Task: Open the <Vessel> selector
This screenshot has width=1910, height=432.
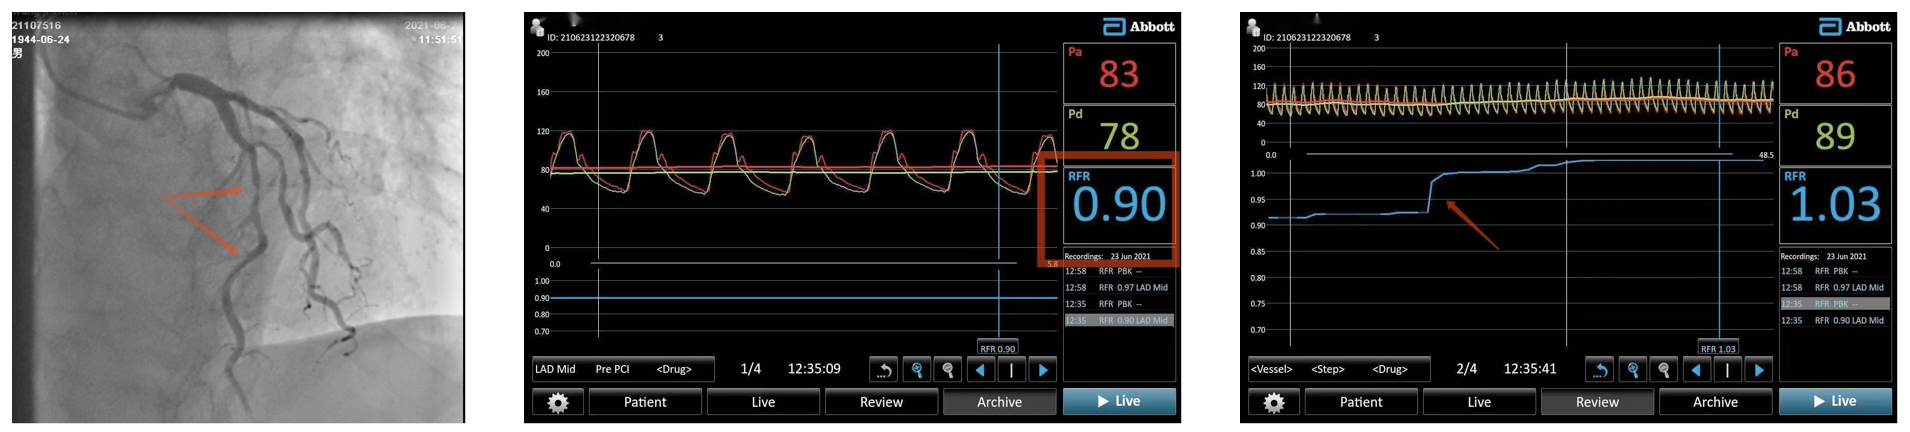Action: coord(1271,369)
